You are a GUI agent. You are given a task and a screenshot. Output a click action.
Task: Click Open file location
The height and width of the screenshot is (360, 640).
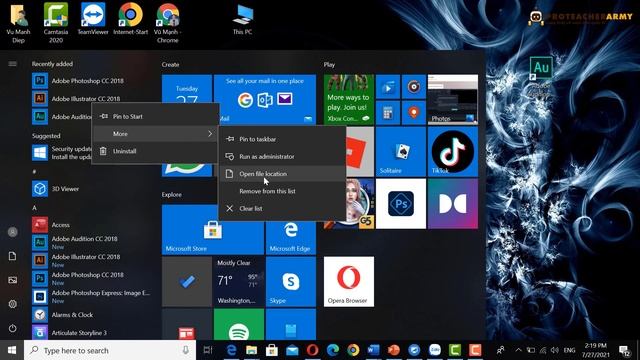[282, 174]
